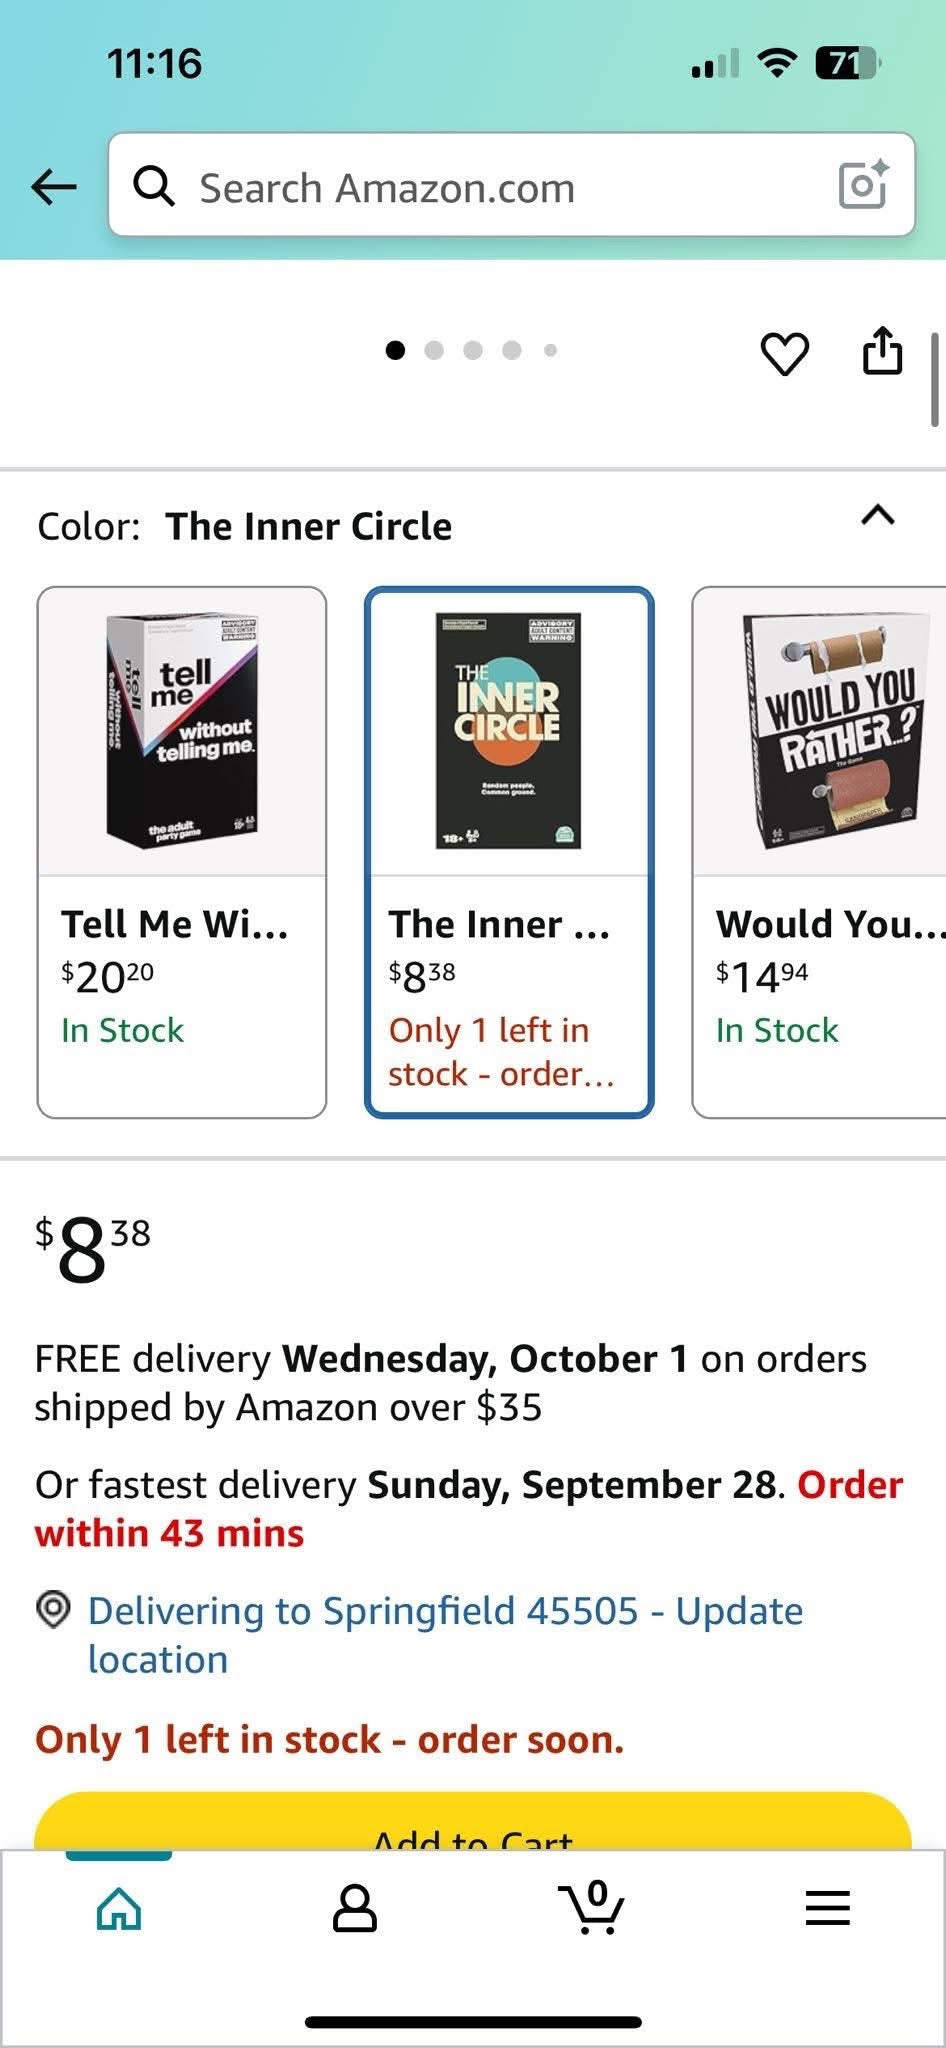946x2048 pixels.
Task: Select Tell Me Without Telling Me option
Action: pyautogui.click(x=182, y=852)
